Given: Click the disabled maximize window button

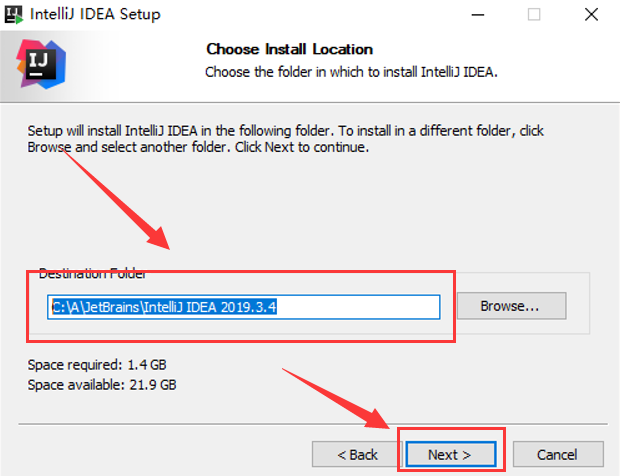Looking at the screenshot, I should [x=534, y=15].
